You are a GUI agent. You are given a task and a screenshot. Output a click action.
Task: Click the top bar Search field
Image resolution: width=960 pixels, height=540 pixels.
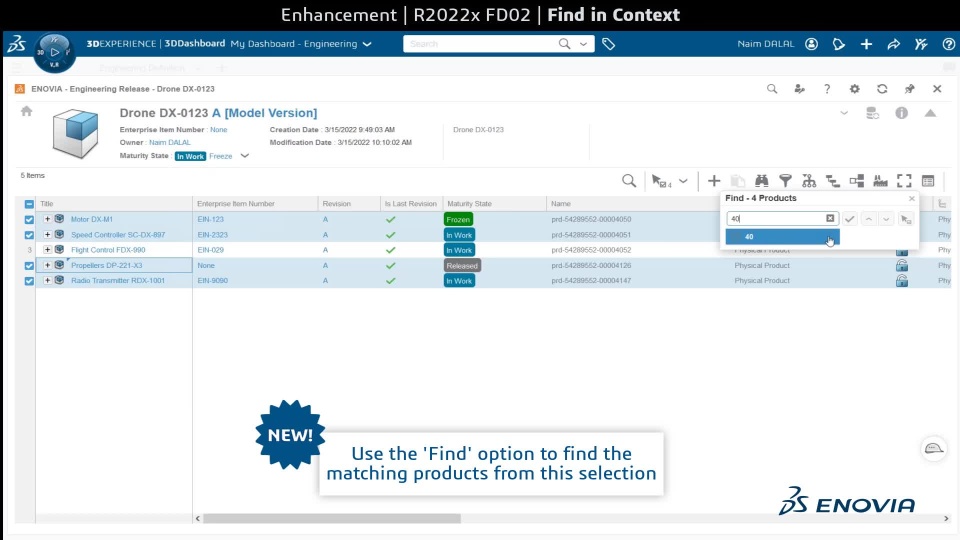(x=481, y=44)
